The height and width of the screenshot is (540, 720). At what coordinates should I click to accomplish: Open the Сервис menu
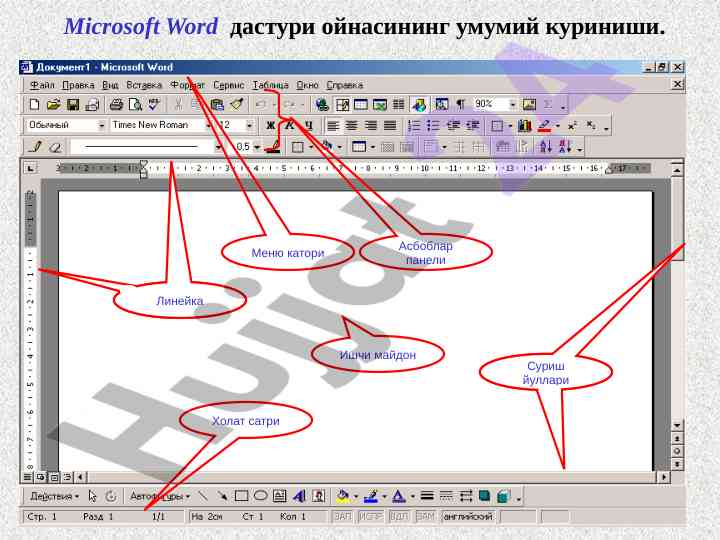[229, 85]
